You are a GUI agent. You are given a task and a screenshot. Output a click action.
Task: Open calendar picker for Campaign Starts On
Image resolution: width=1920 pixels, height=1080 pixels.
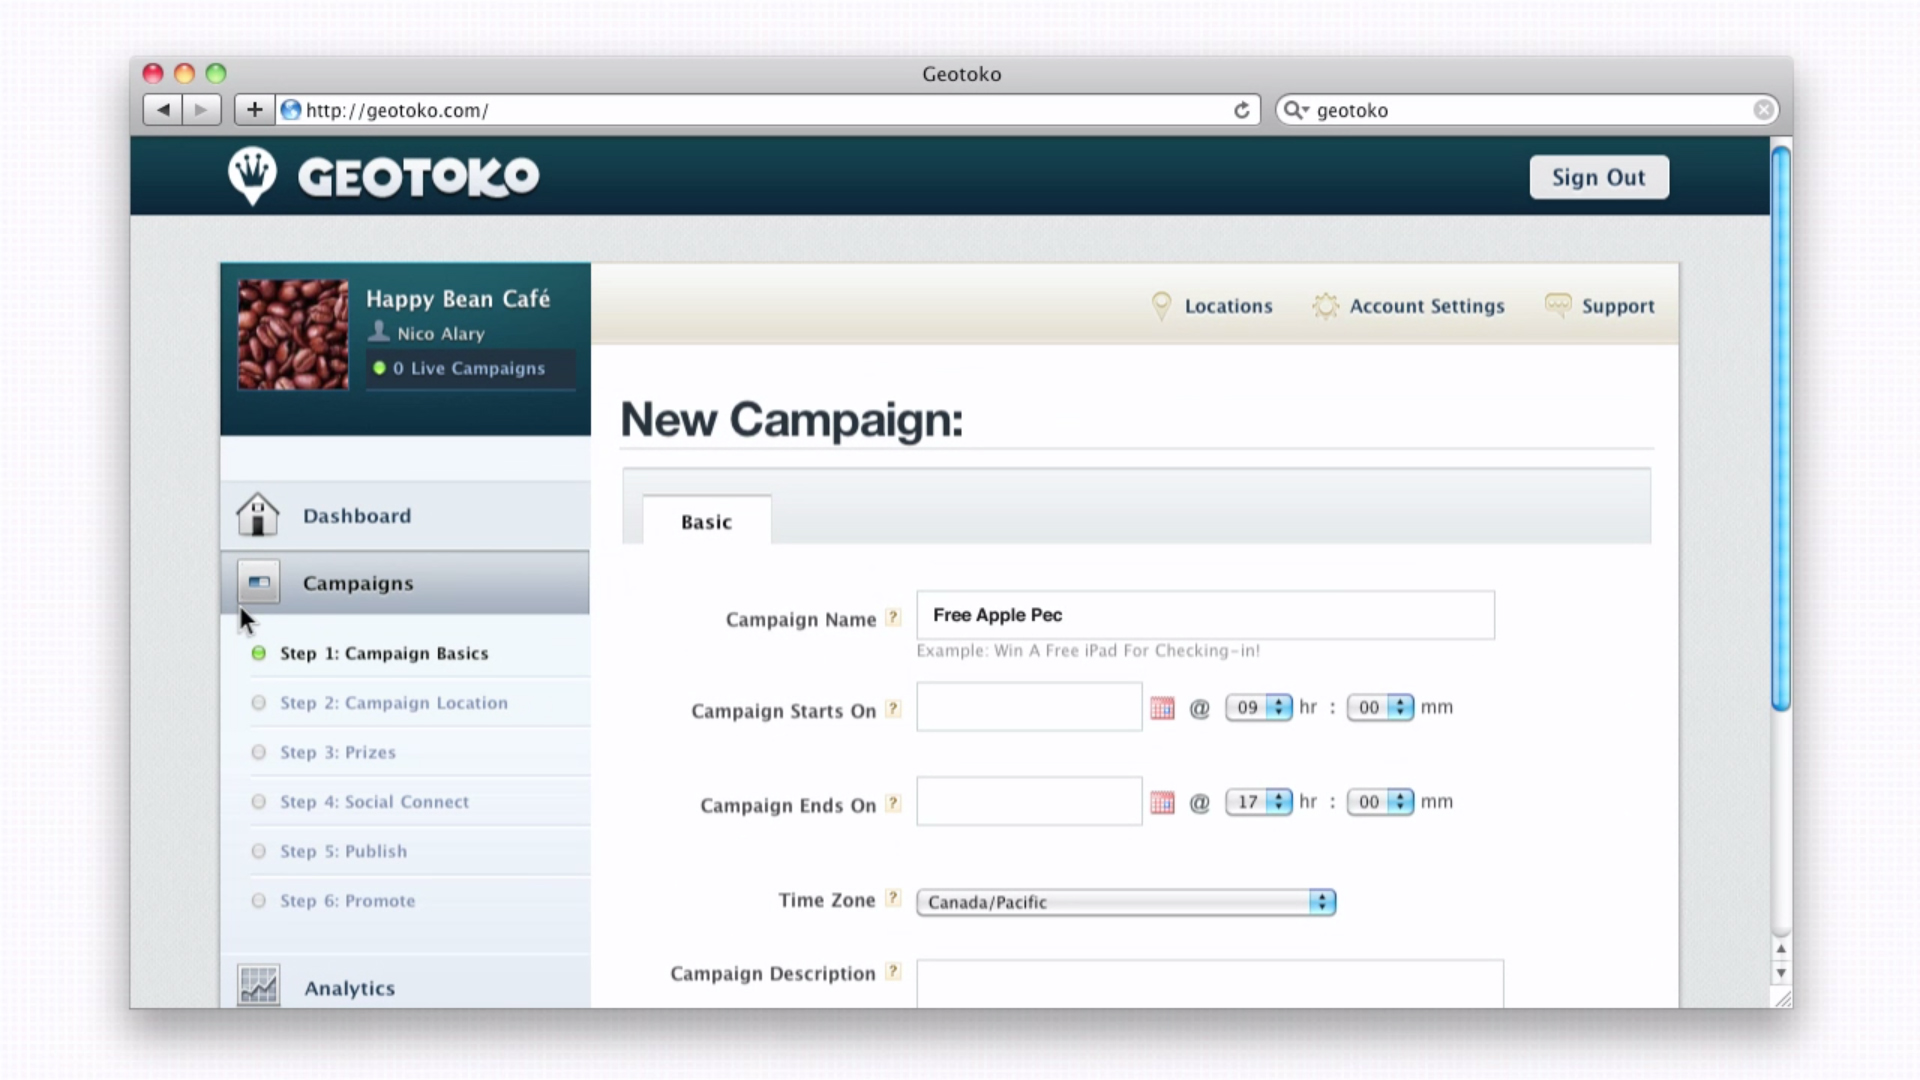tap(1162, 708)
